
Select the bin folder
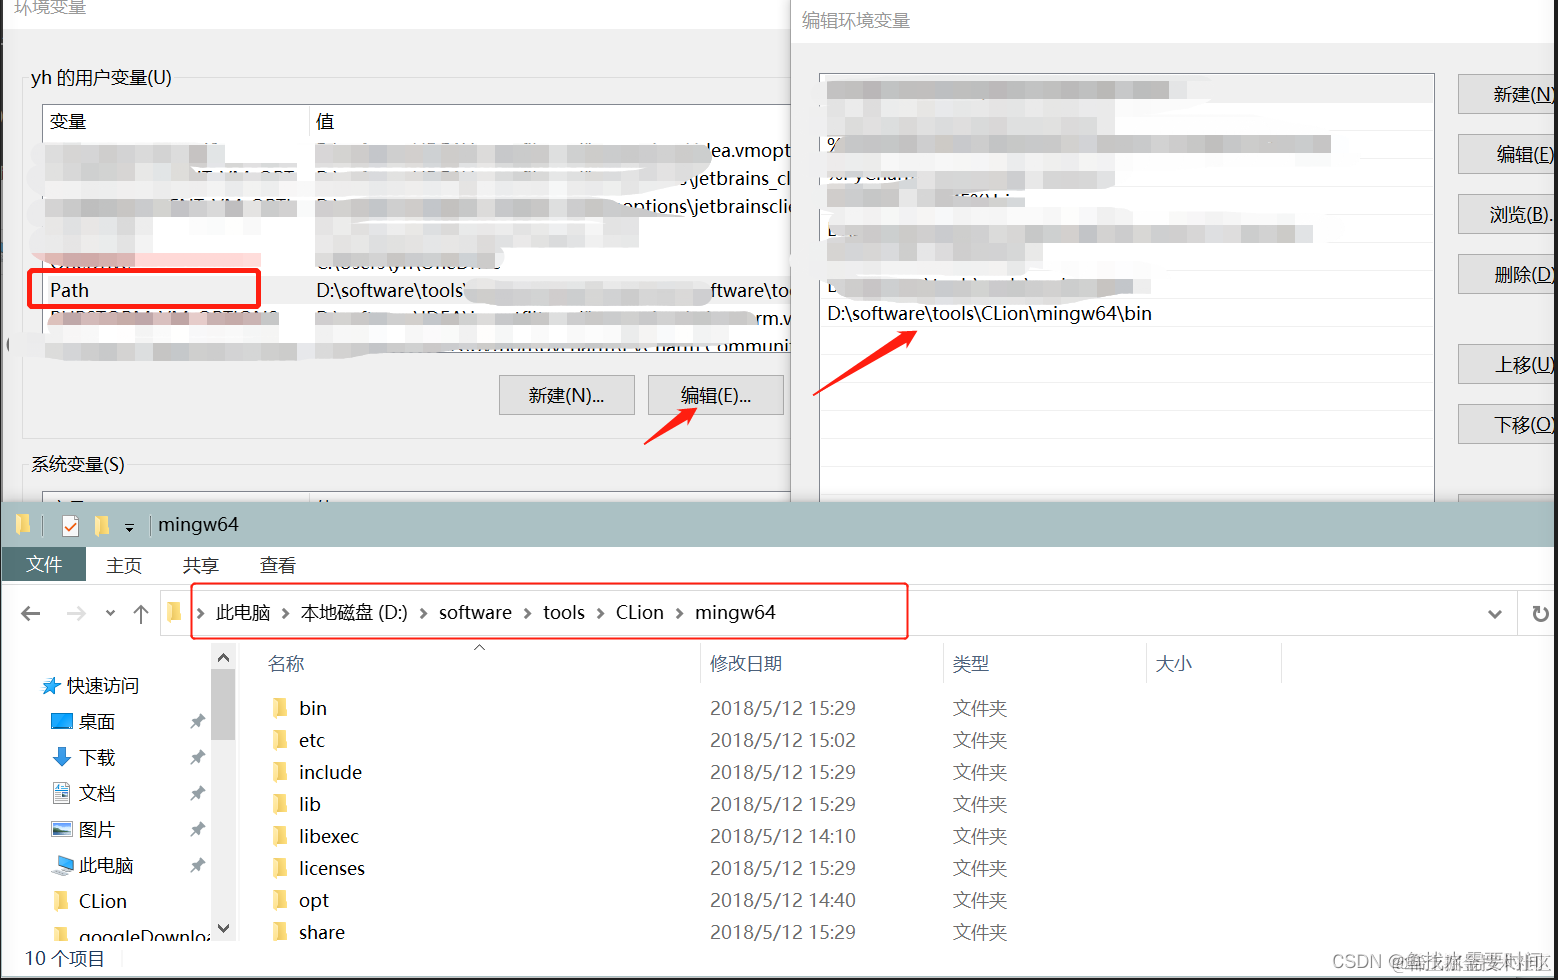[313, 708]
